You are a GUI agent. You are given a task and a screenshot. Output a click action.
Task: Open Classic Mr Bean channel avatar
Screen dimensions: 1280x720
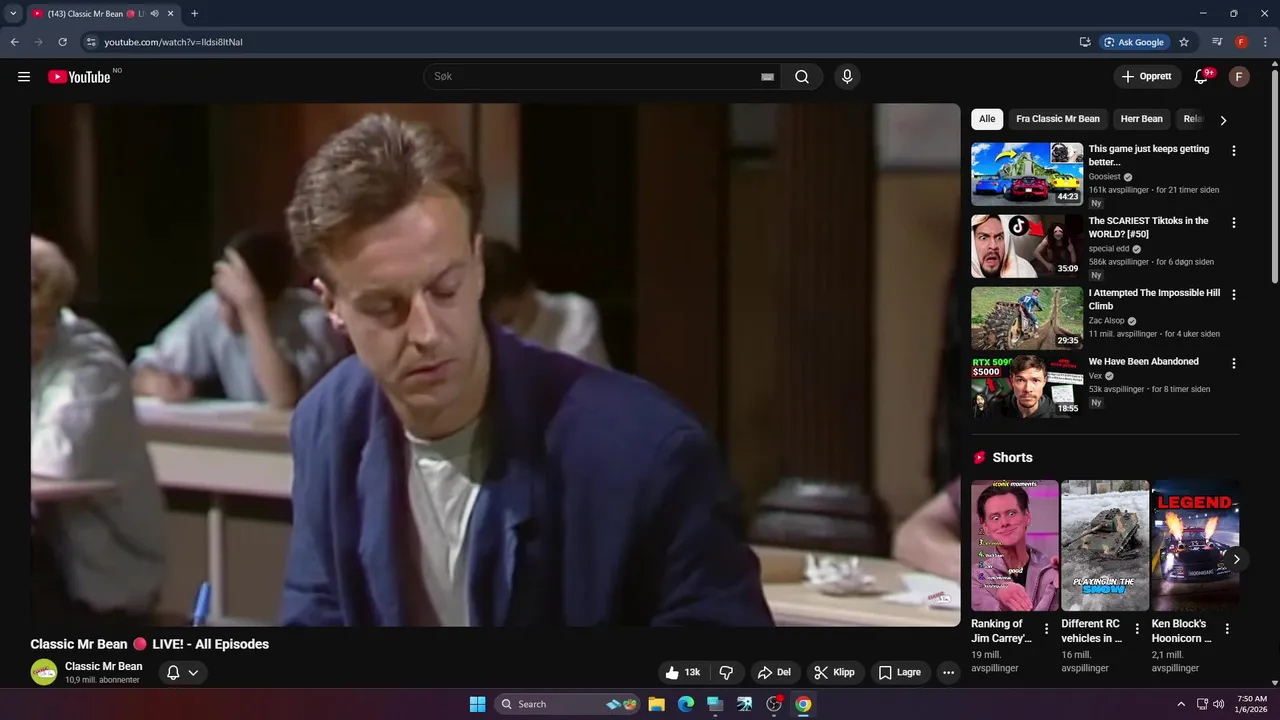click(44, 672)
